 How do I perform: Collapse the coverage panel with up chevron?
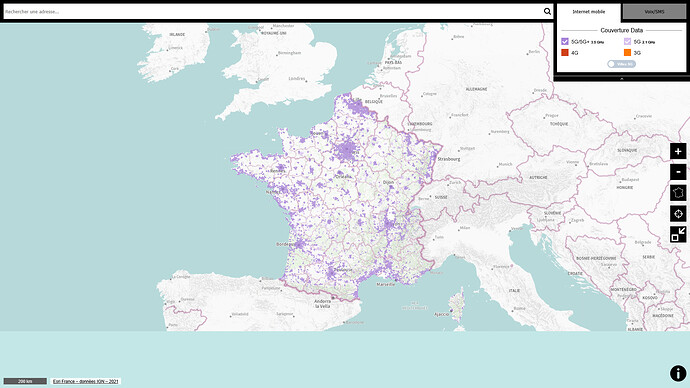click(622, 79)
